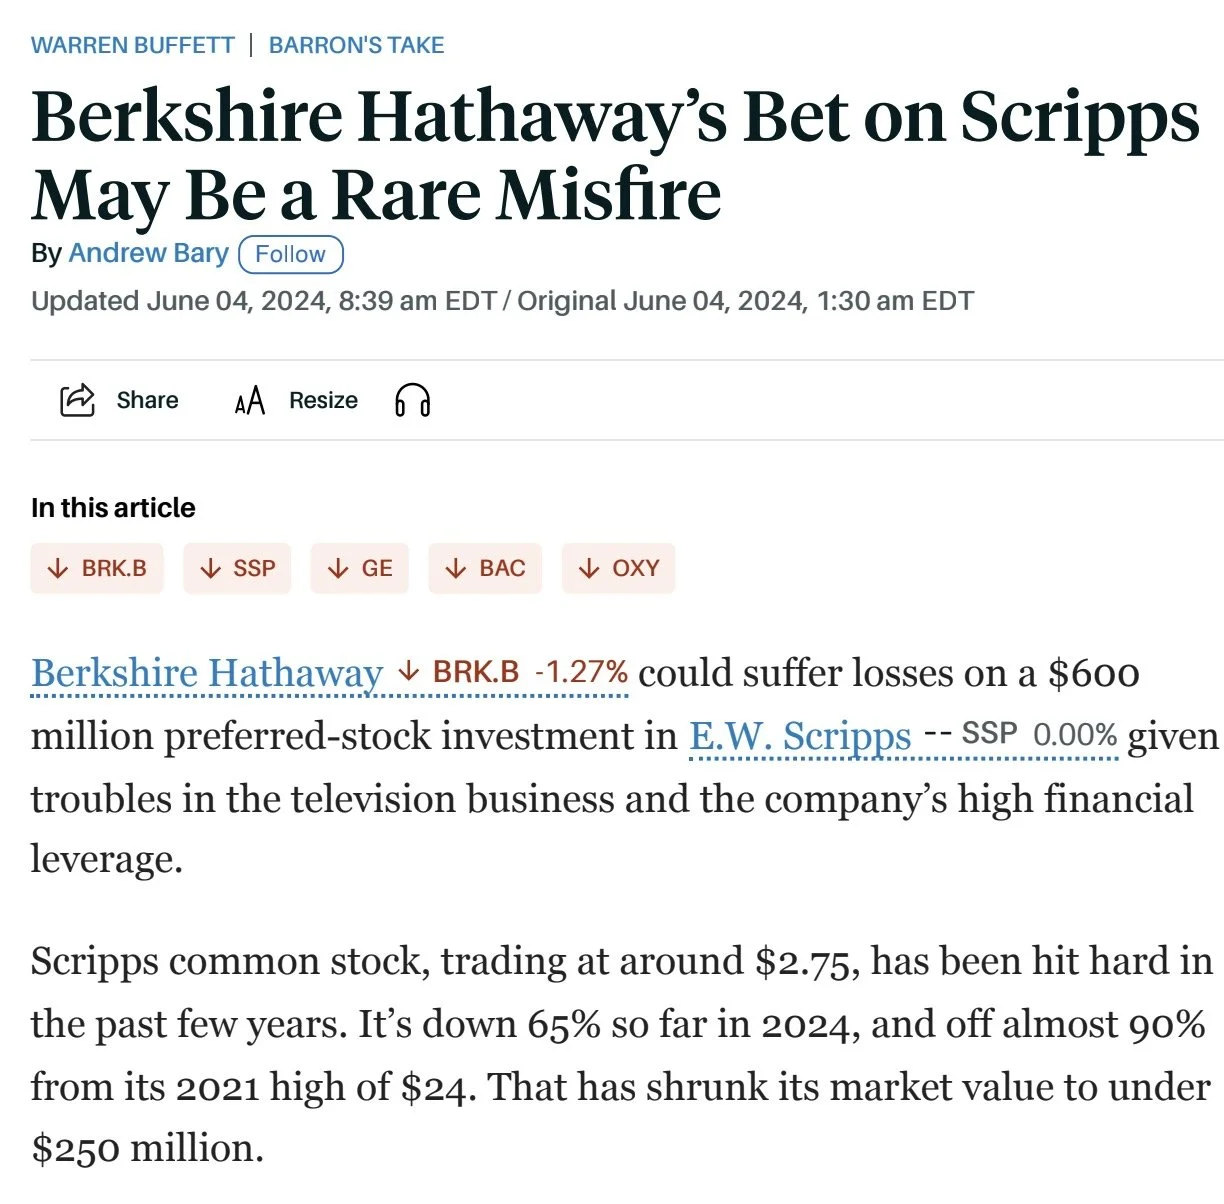Follow author Andrew Bary
This screenshot has height=1204, width=1224.
click(291, 254)
